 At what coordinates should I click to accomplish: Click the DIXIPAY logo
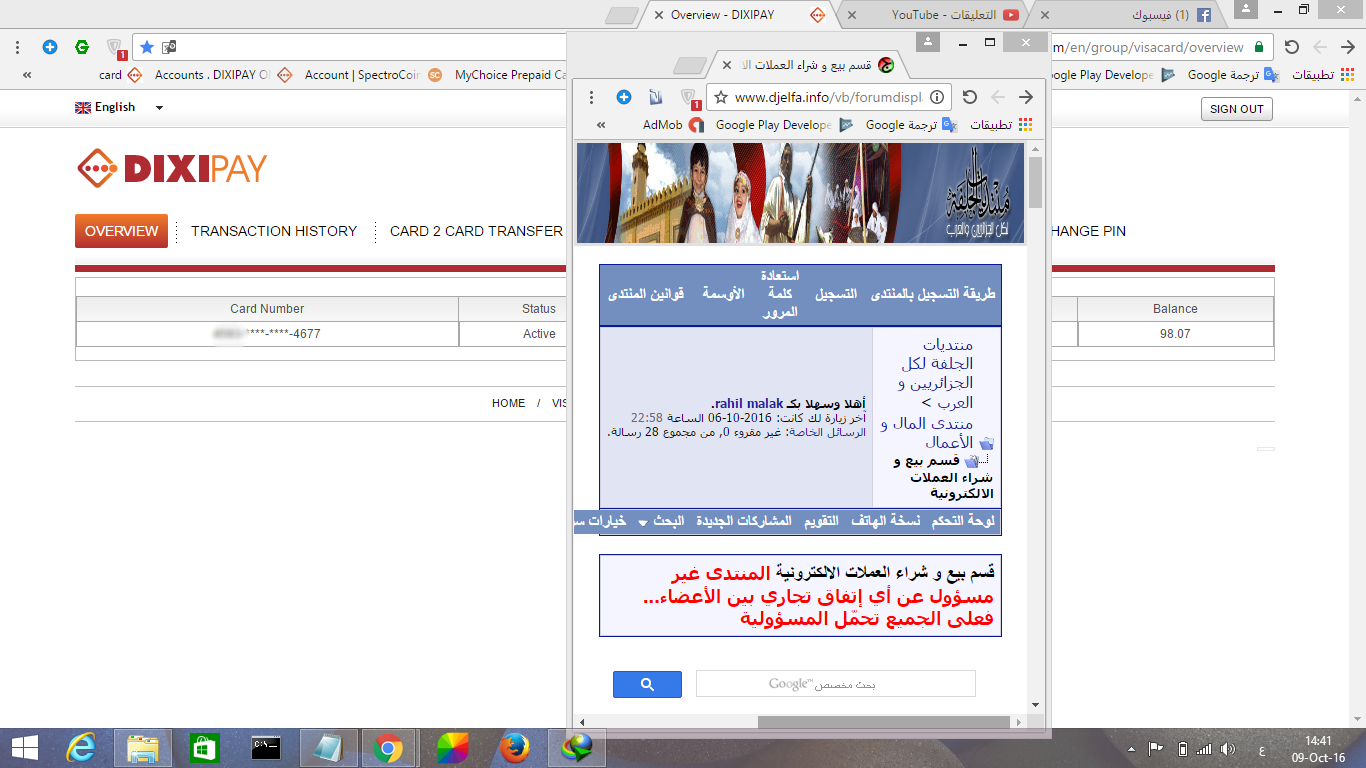click(x=172, y=168)
